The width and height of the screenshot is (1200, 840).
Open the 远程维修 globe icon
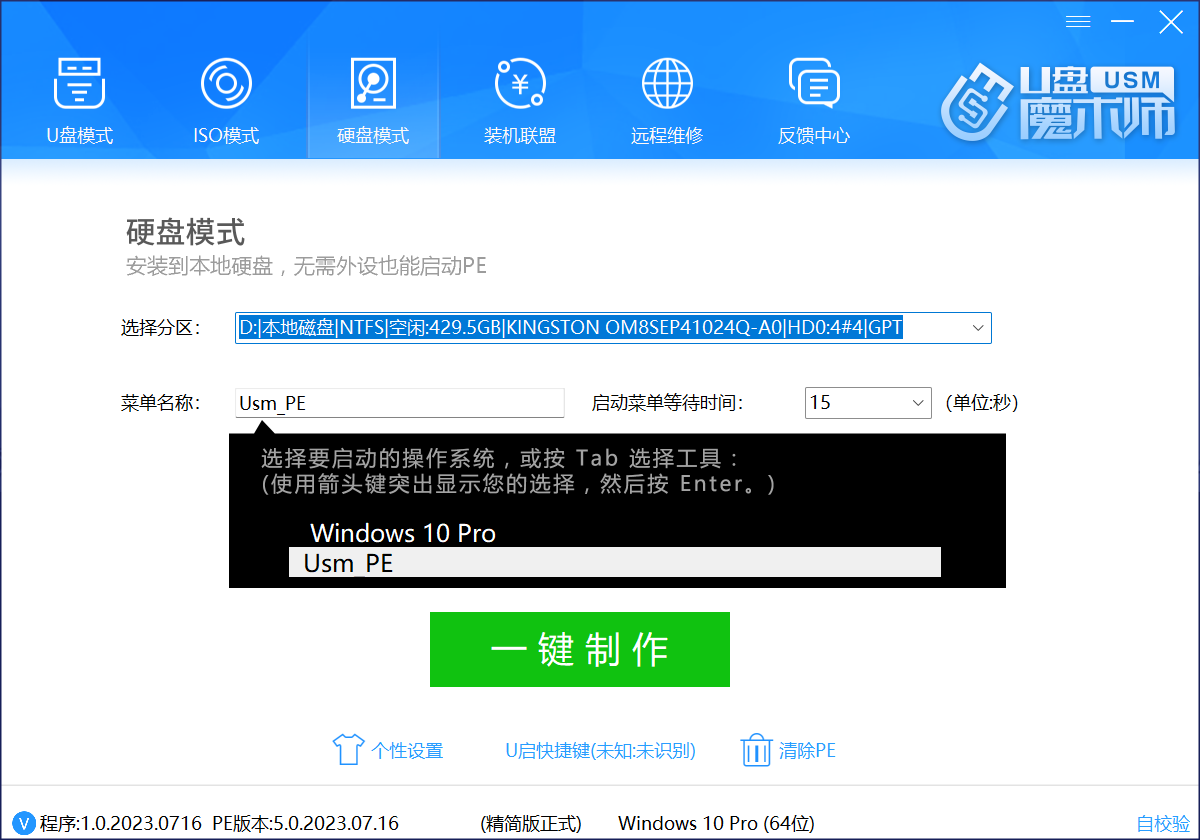click(667, 83)
